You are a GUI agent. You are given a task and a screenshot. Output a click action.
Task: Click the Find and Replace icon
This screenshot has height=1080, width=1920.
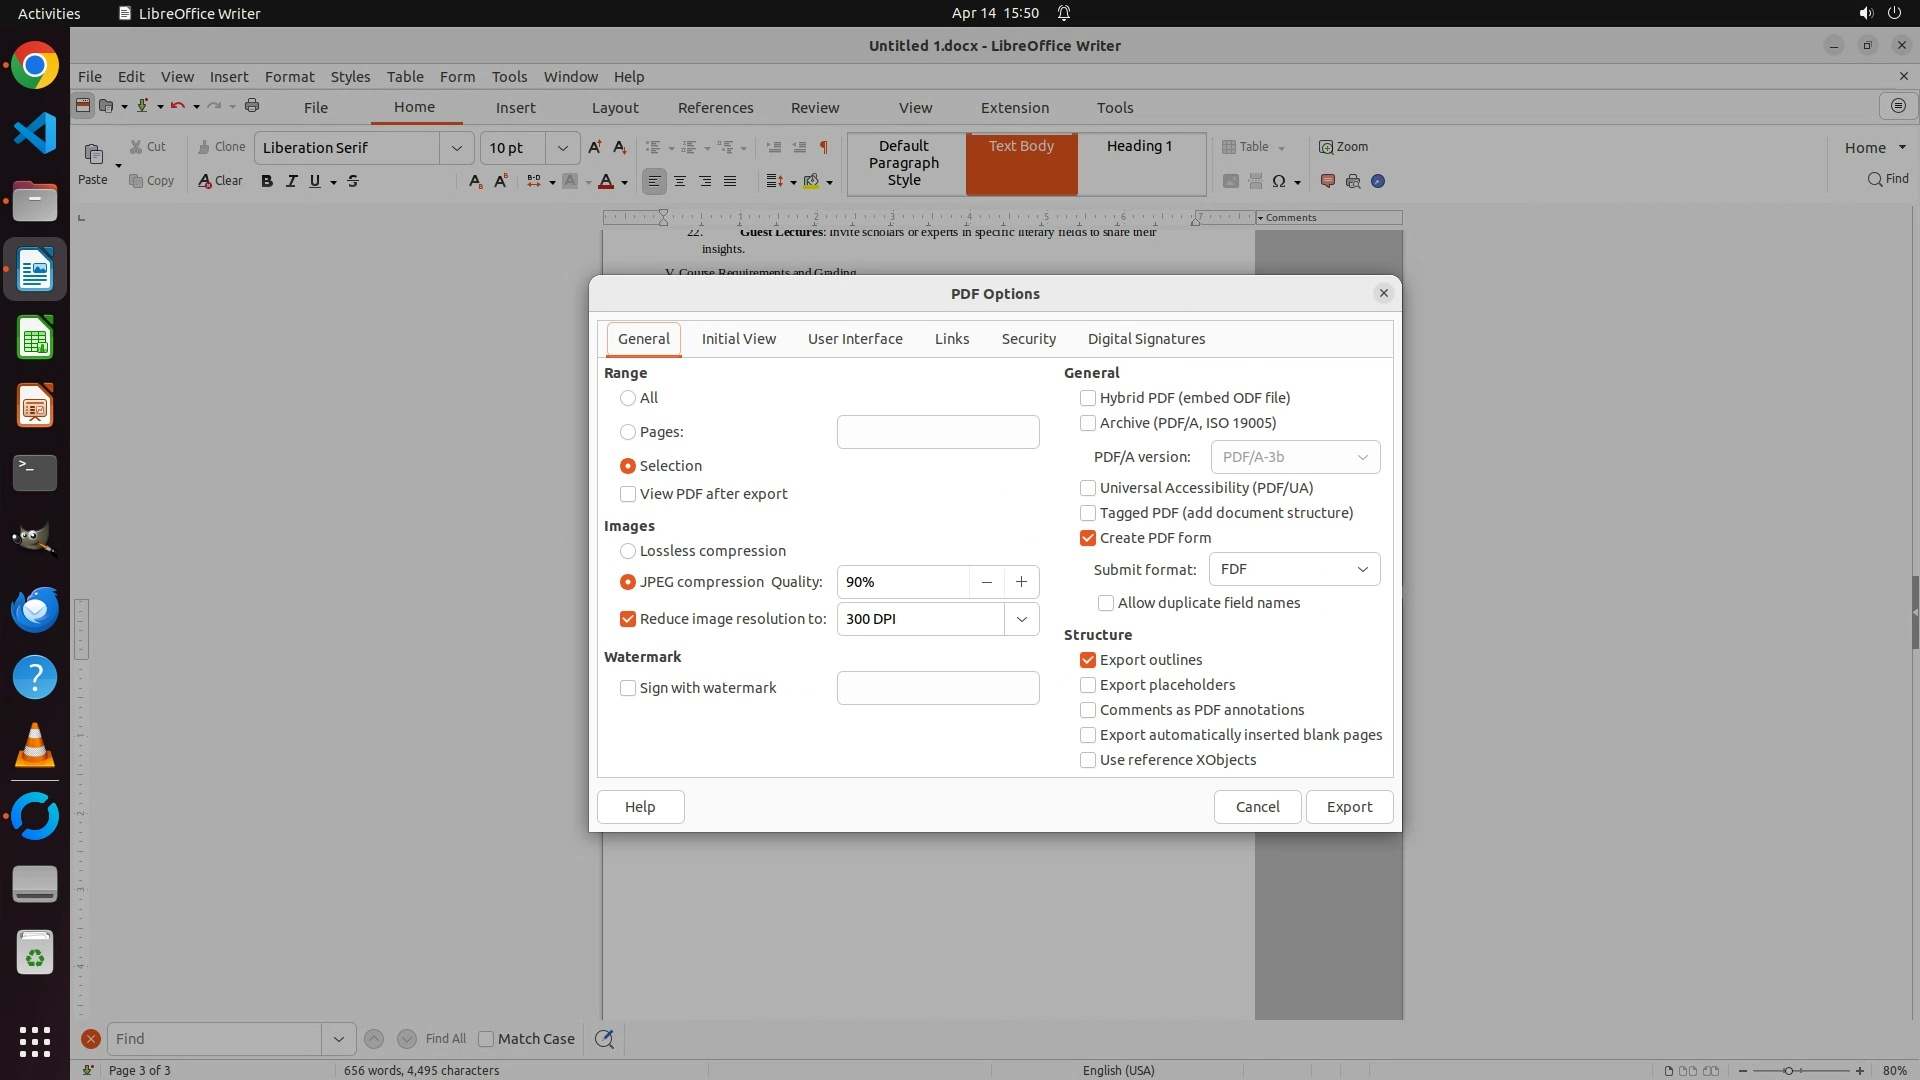[604, 1039]
